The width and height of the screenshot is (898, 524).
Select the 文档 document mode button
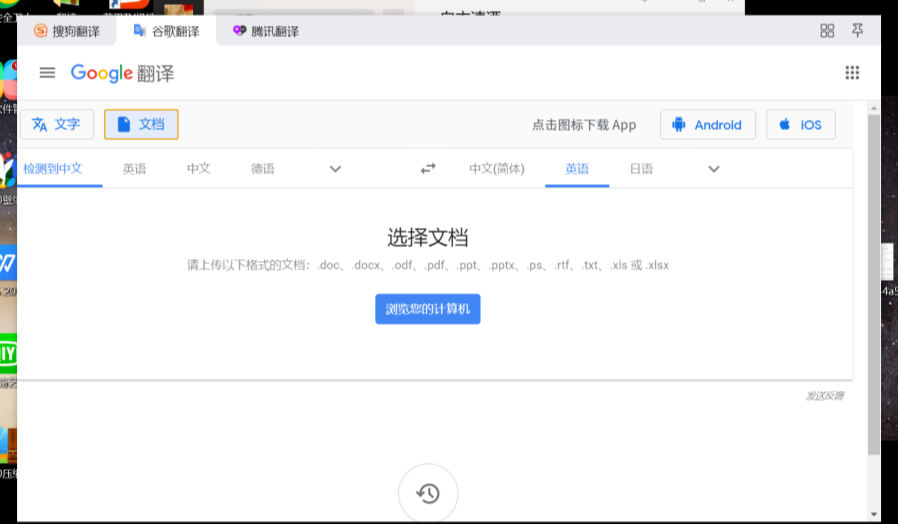click(x=141, y=124)
